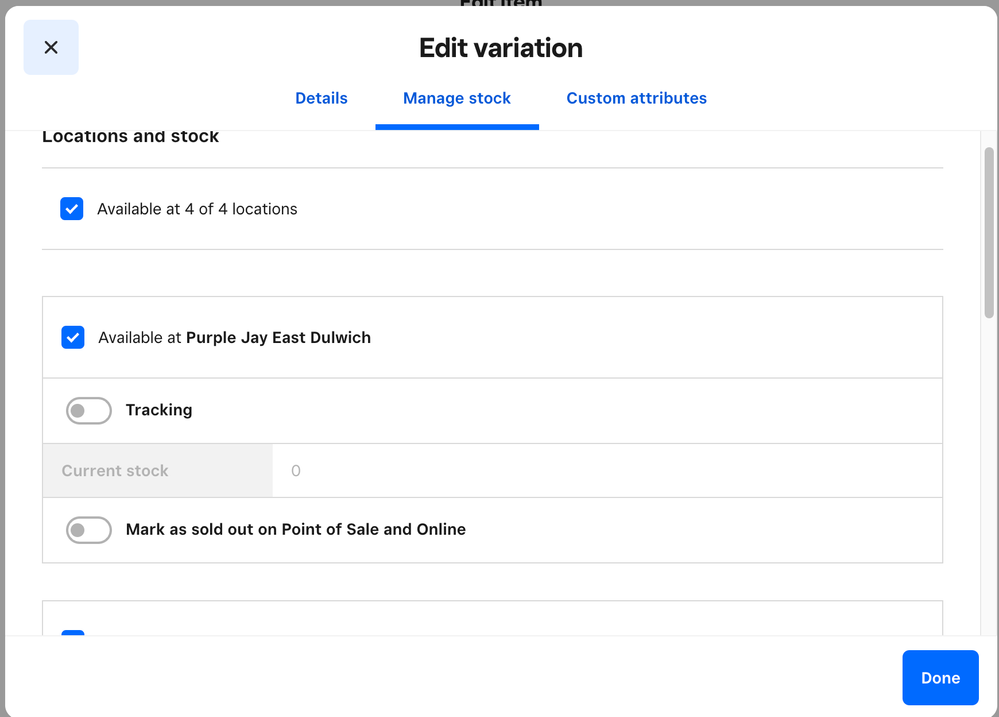Select the Manage stock tab
The width and height of the screenshot is (999, 717).
coord(456,98)
